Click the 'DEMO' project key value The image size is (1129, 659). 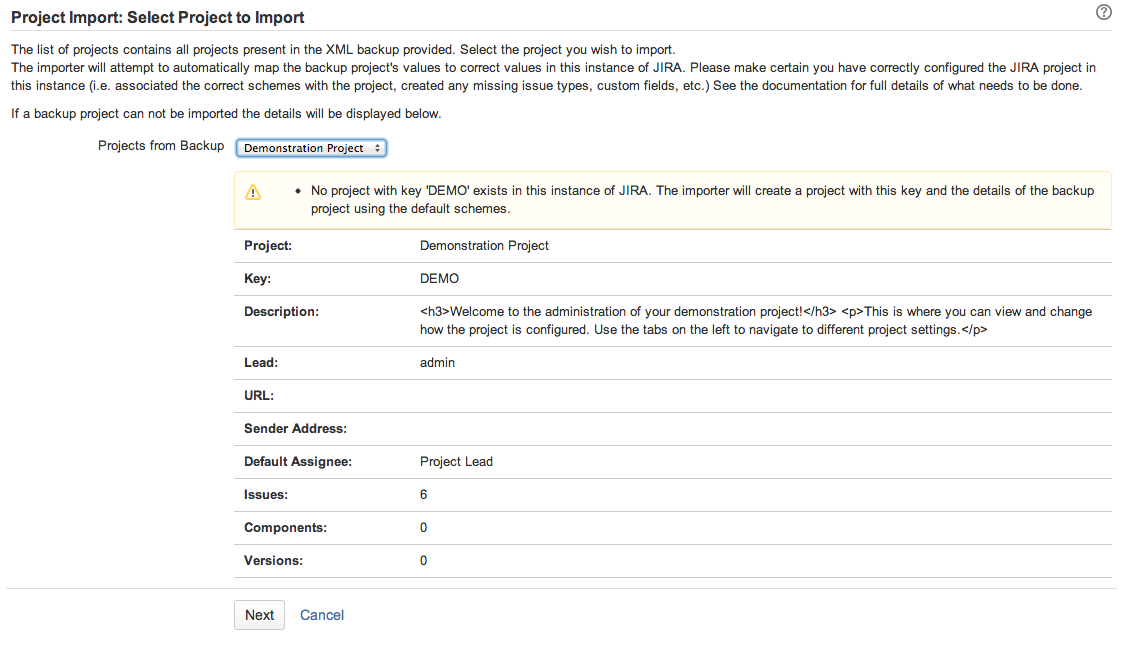point(439,279)
